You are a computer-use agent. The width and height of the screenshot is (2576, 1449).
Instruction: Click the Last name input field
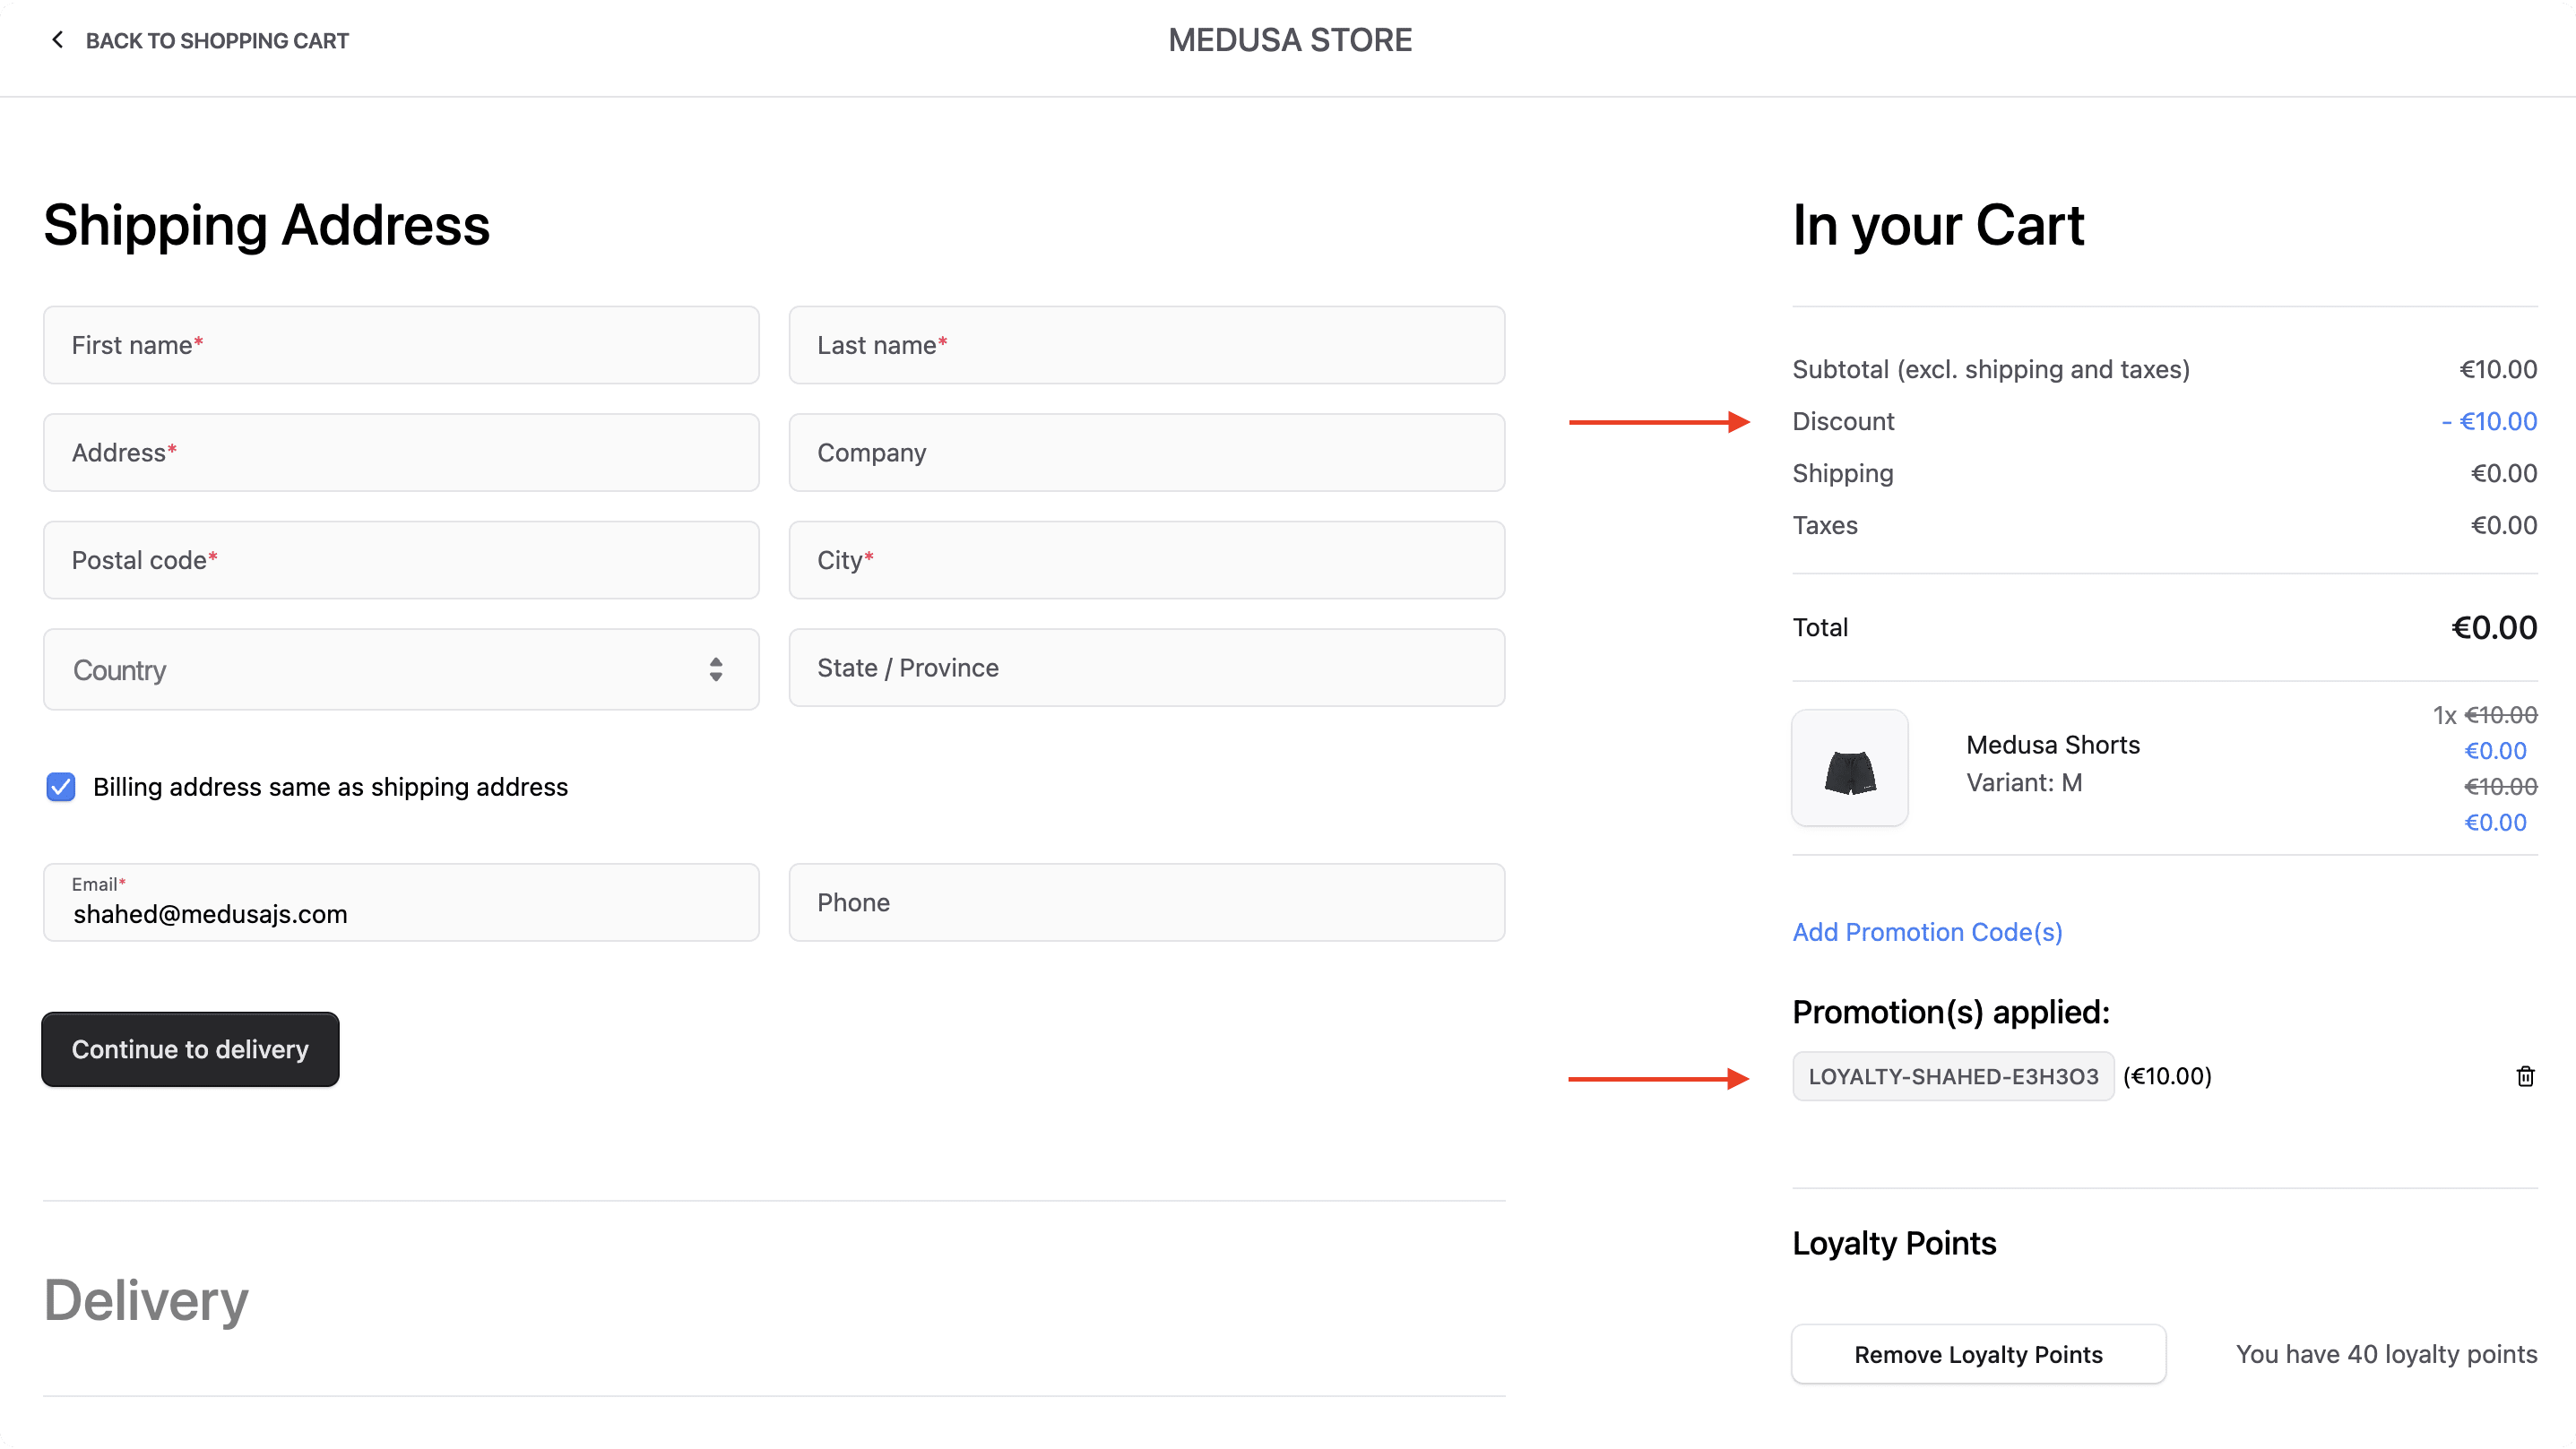coord(1146,345)
